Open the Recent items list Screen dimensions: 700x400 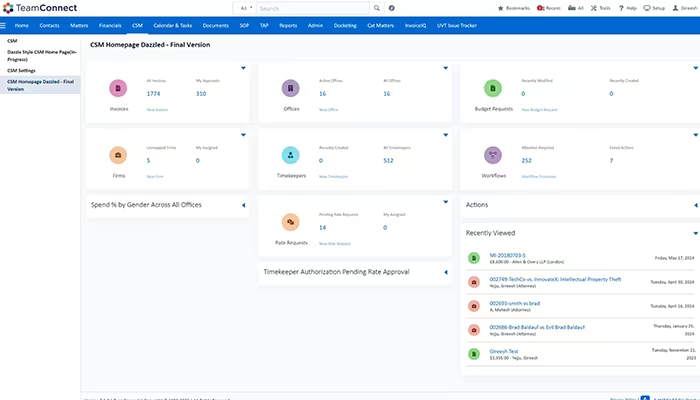549,8
